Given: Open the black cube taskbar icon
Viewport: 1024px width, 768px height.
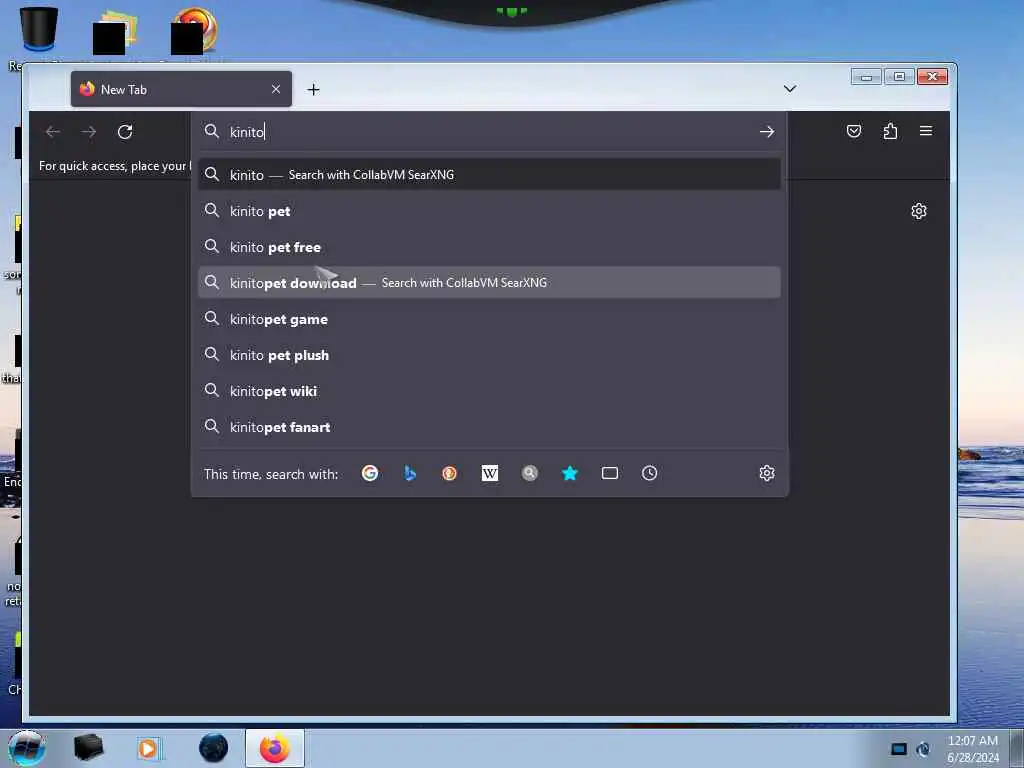Looking at the screenshot, I should (88, 748).
